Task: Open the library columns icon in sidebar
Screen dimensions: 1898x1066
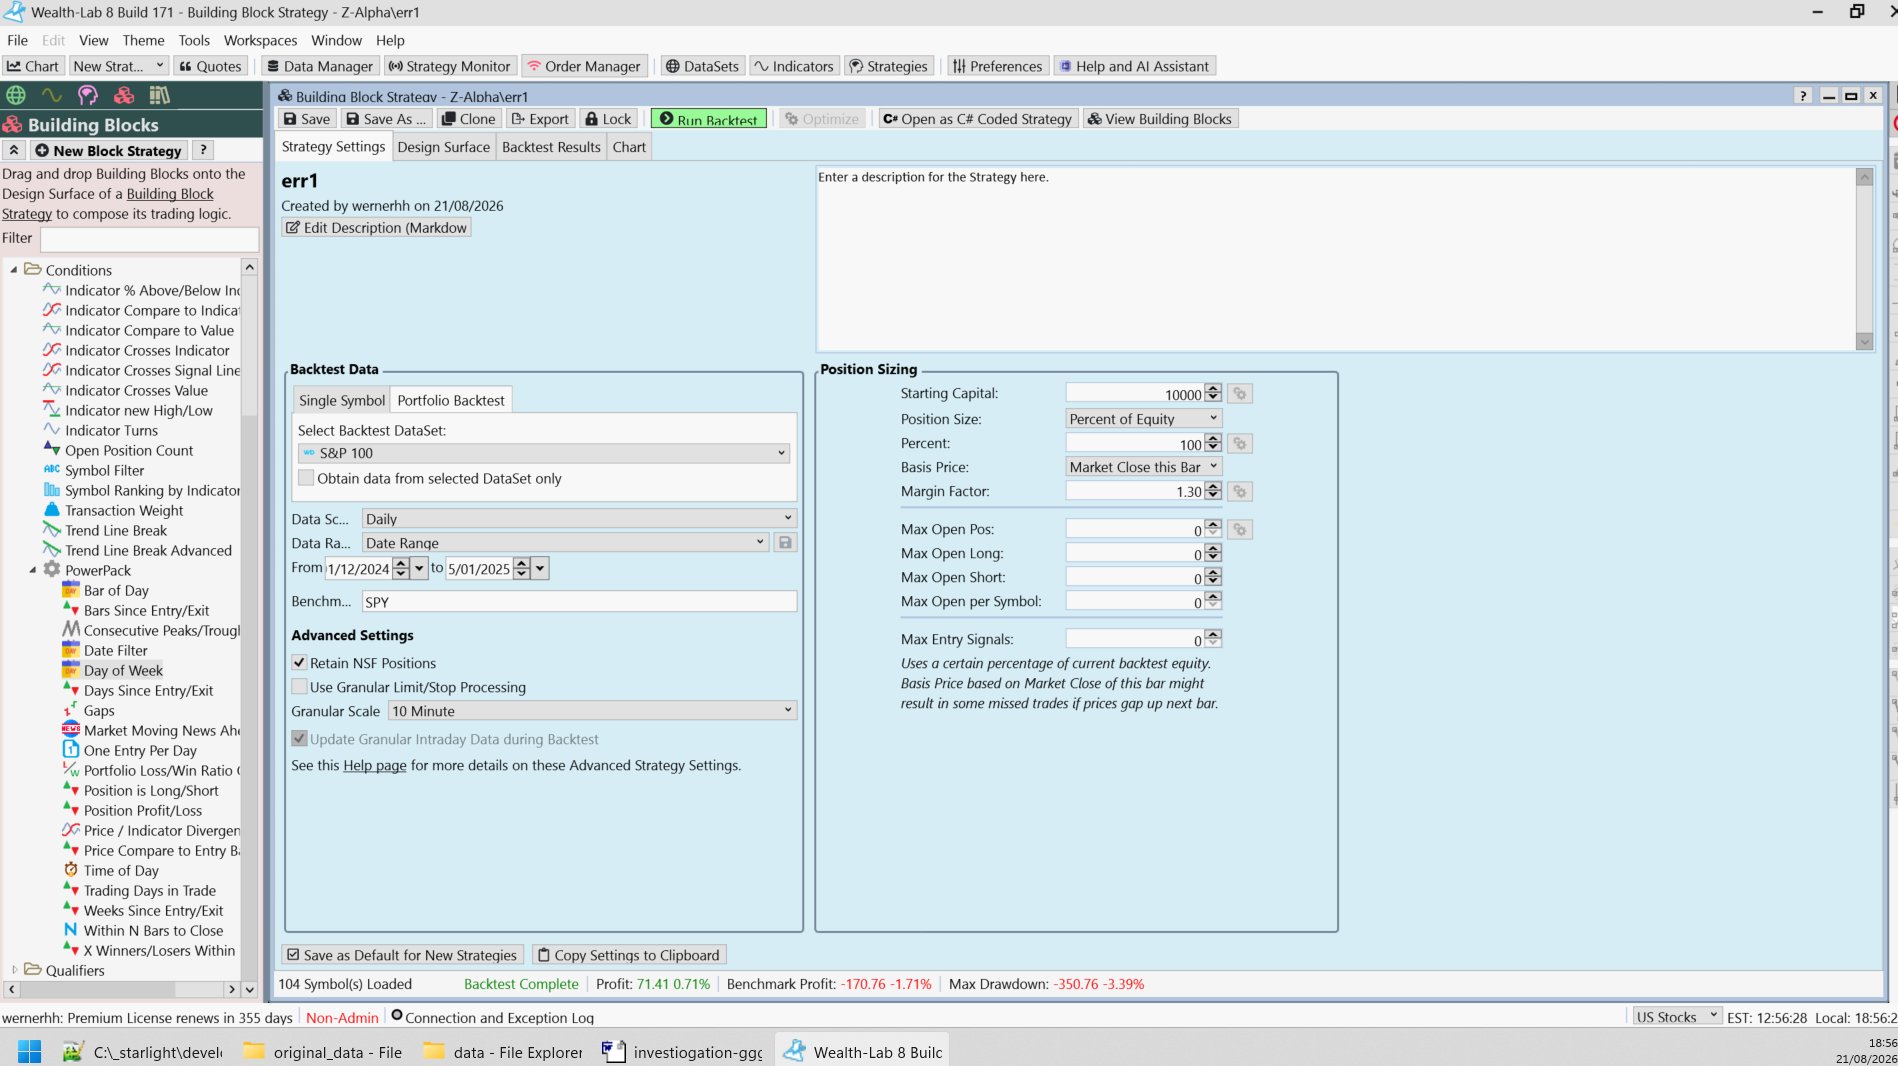Action: tap(160, 95)
